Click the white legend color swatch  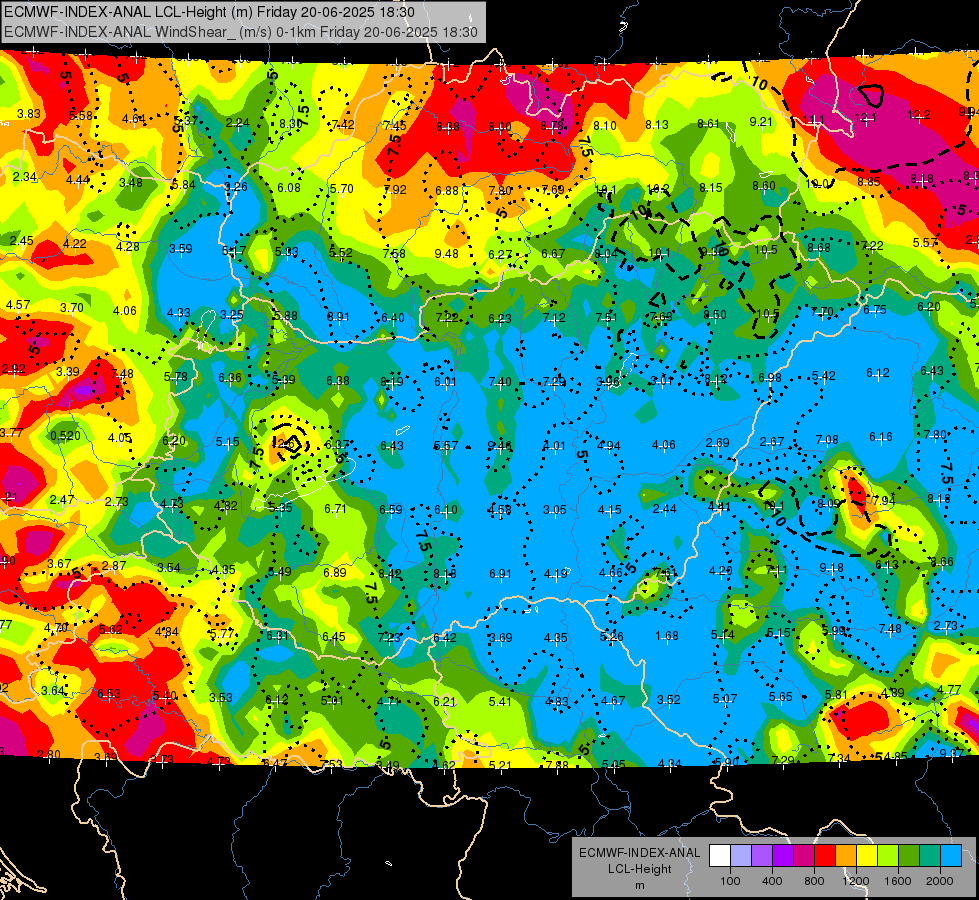coord(720,856)
